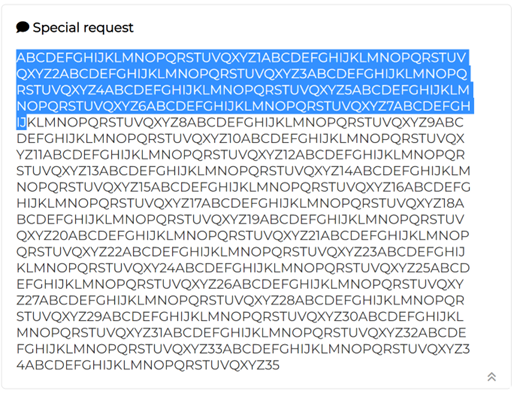Click the "Special request" heading text
520x394 pixels.
pyautogui.click(x=83, y=27)
